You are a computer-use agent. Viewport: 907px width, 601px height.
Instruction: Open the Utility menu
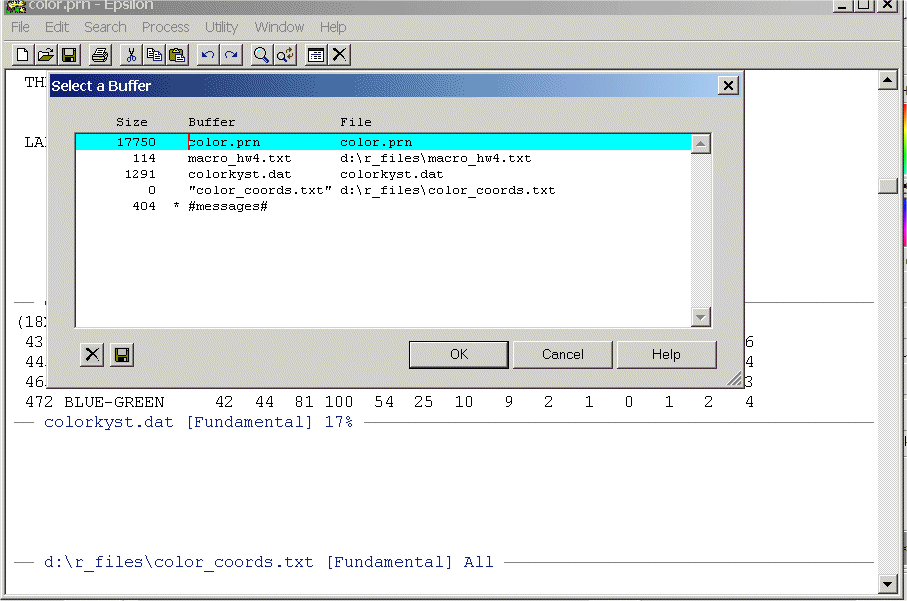[x=221, y=27]
